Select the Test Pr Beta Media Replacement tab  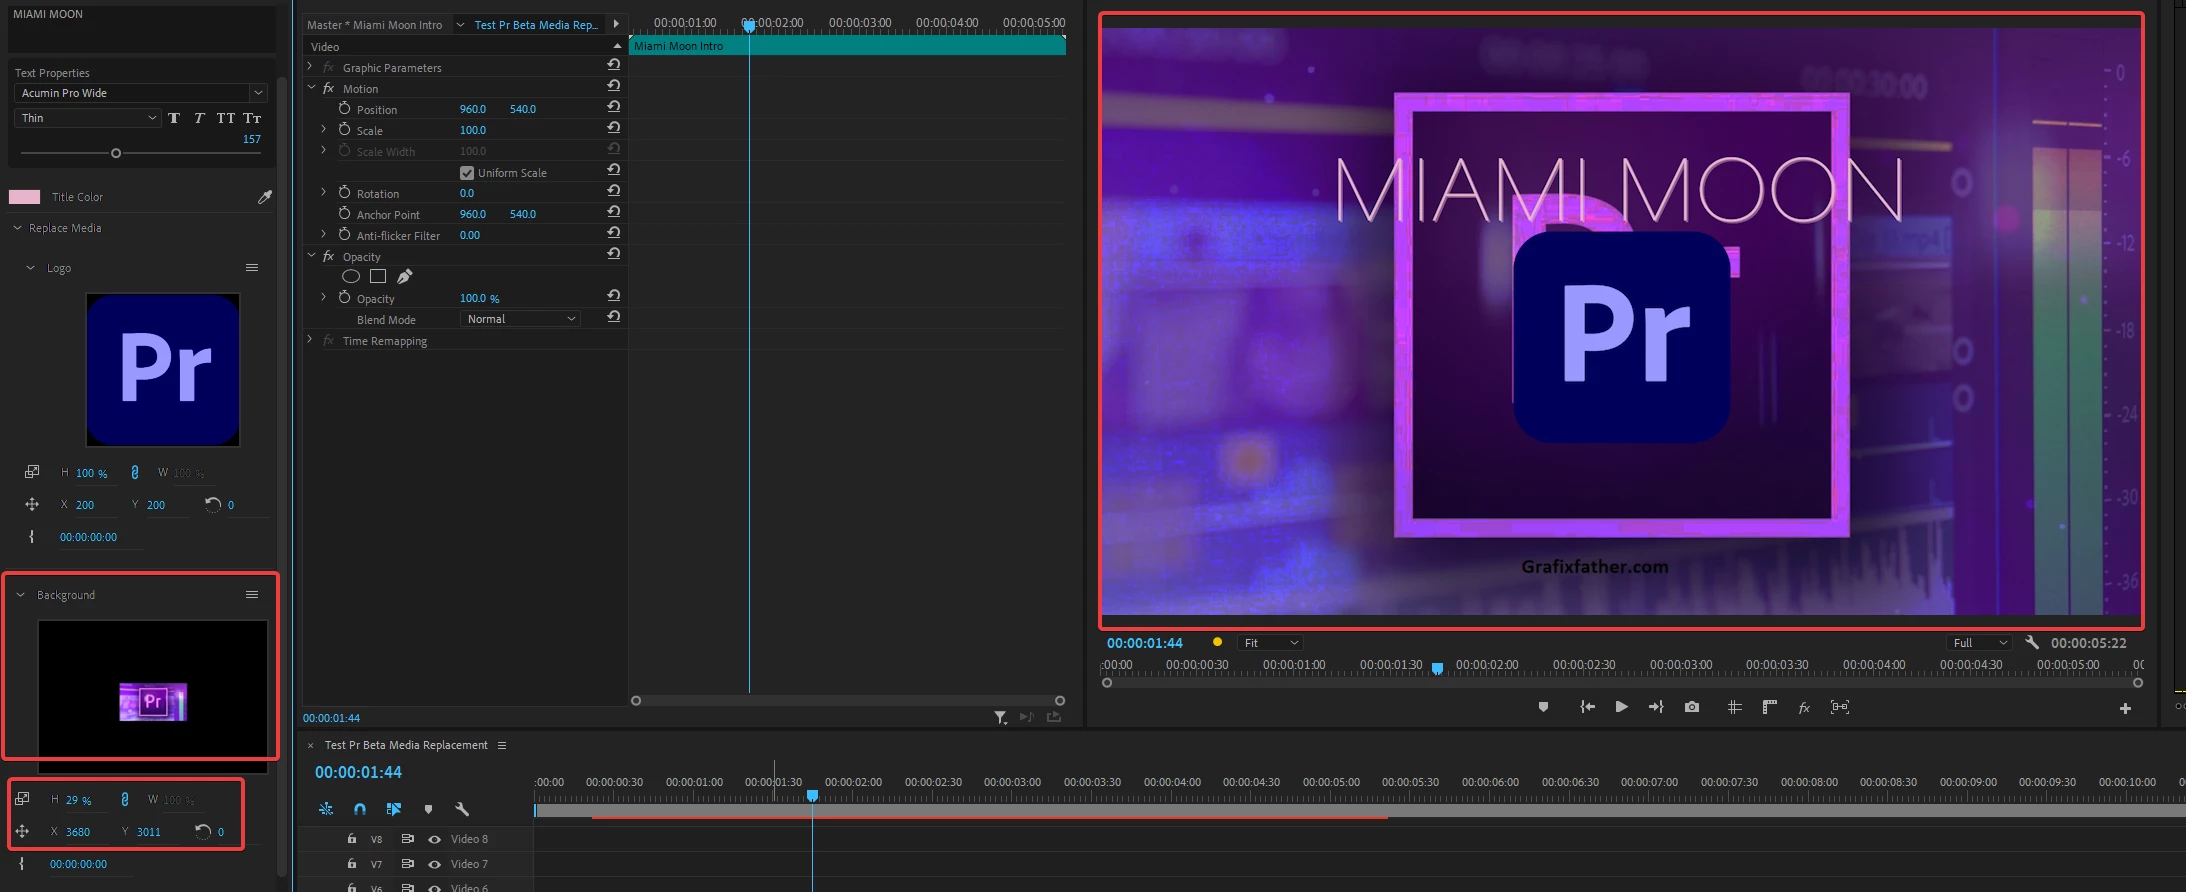coord(406,745)
